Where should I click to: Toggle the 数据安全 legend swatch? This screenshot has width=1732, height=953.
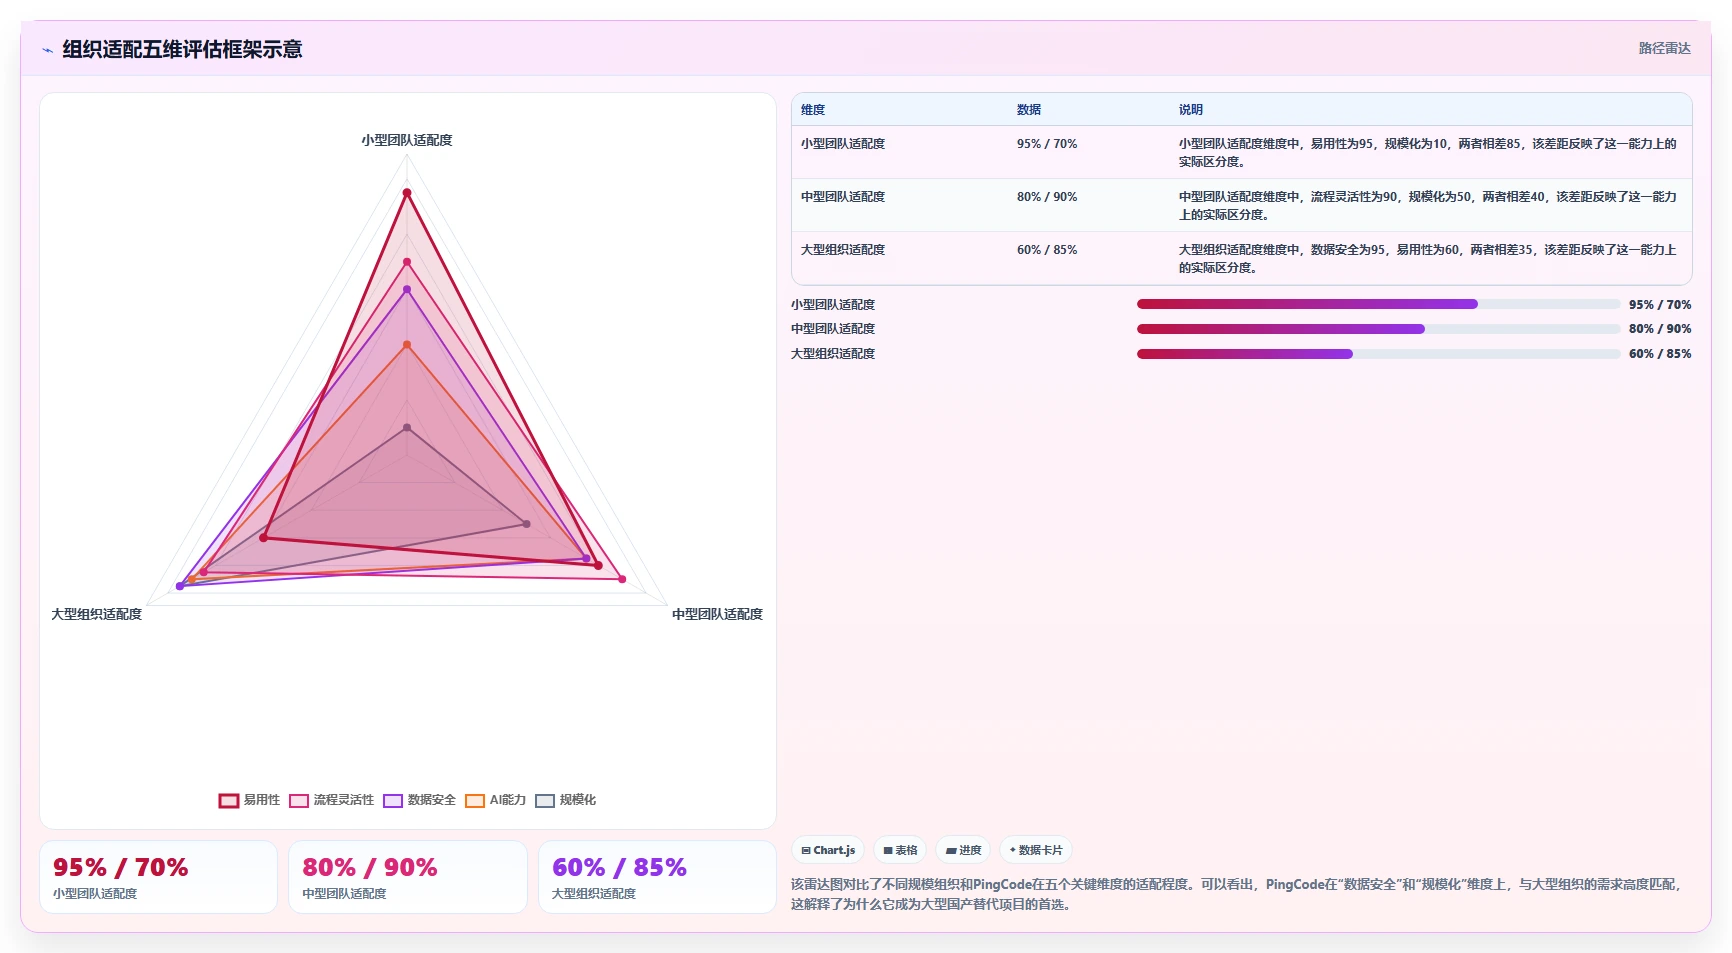point(393,801)
